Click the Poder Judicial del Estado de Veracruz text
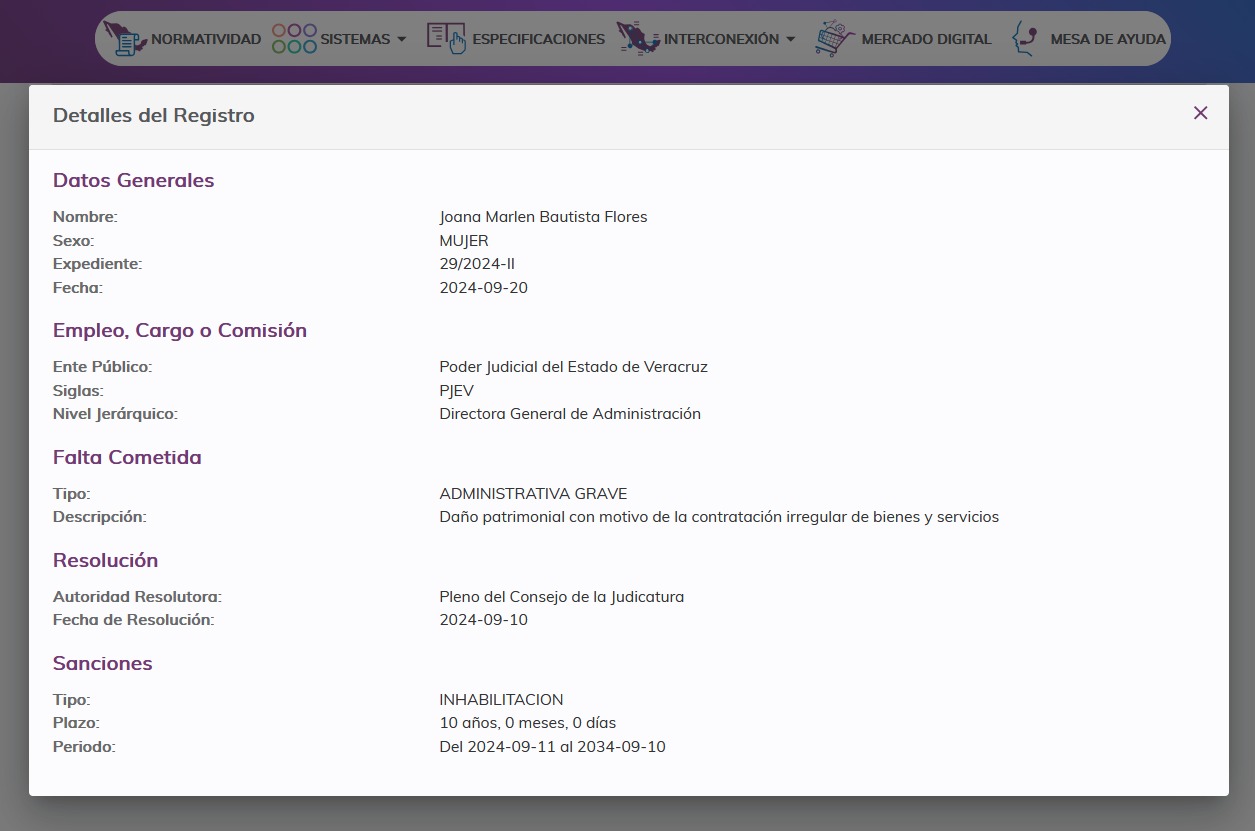Image resolution: width=1255 pixels, height=831 pixels. pyautogui.click(x=573, y=367)
